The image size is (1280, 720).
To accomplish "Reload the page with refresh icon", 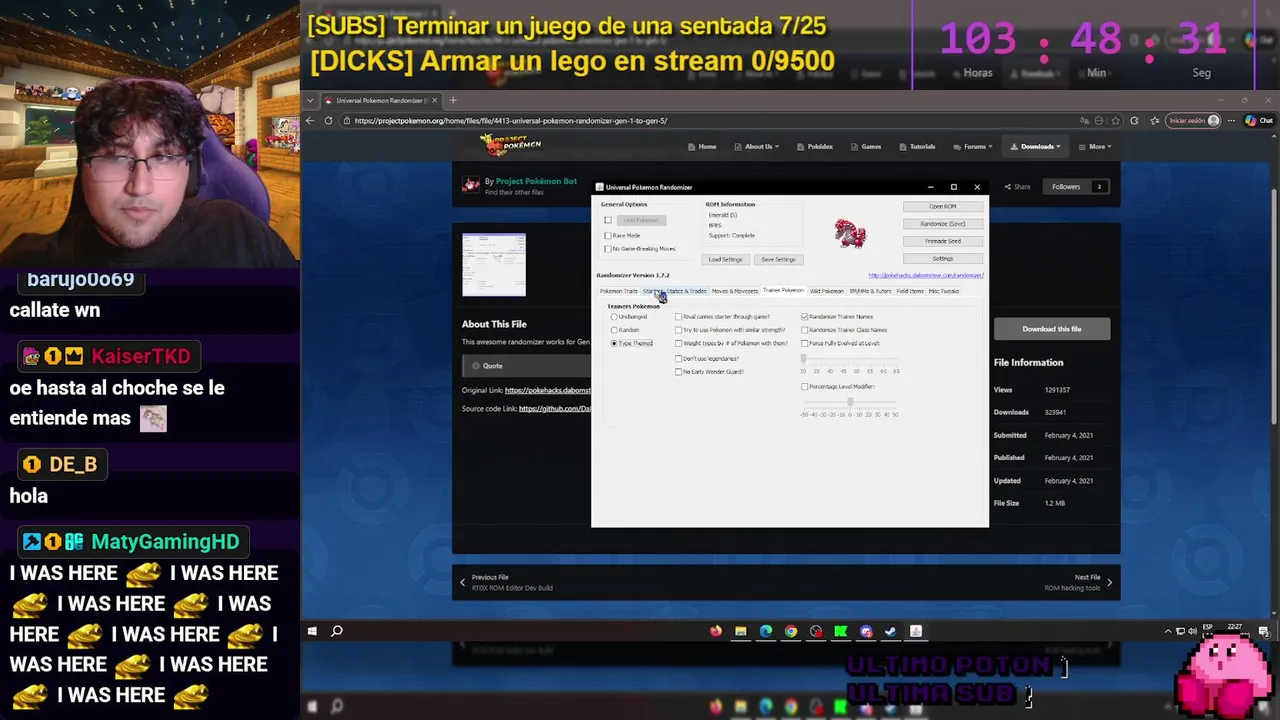I will click(x=328, y=121).
